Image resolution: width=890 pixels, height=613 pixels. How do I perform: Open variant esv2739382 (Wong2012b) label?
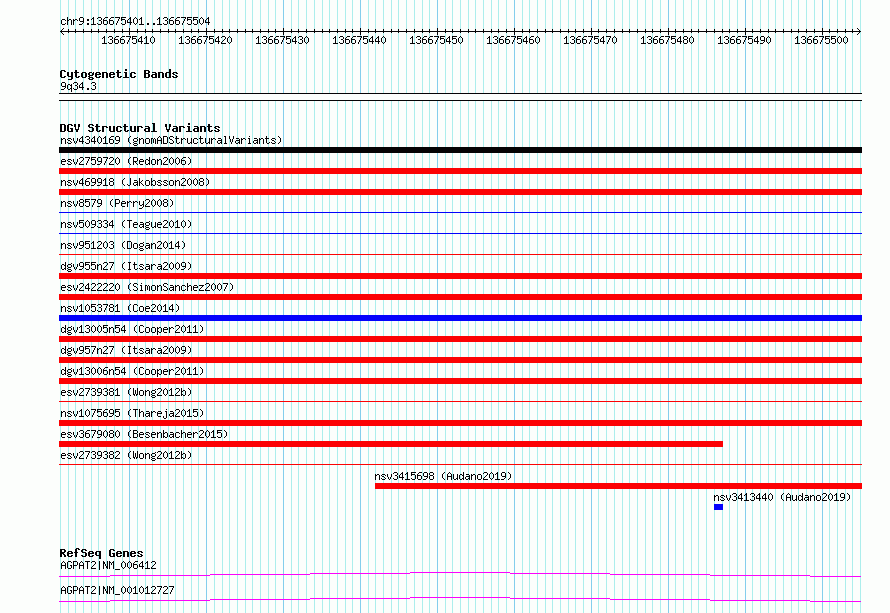(x=126, y=455)
